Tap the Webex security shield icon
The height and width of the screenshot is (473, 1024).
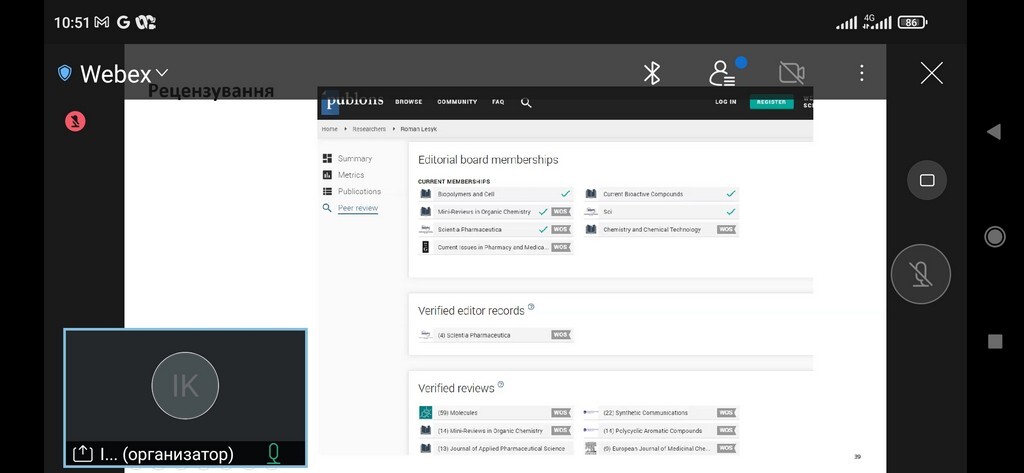click(x=64, y=73)
